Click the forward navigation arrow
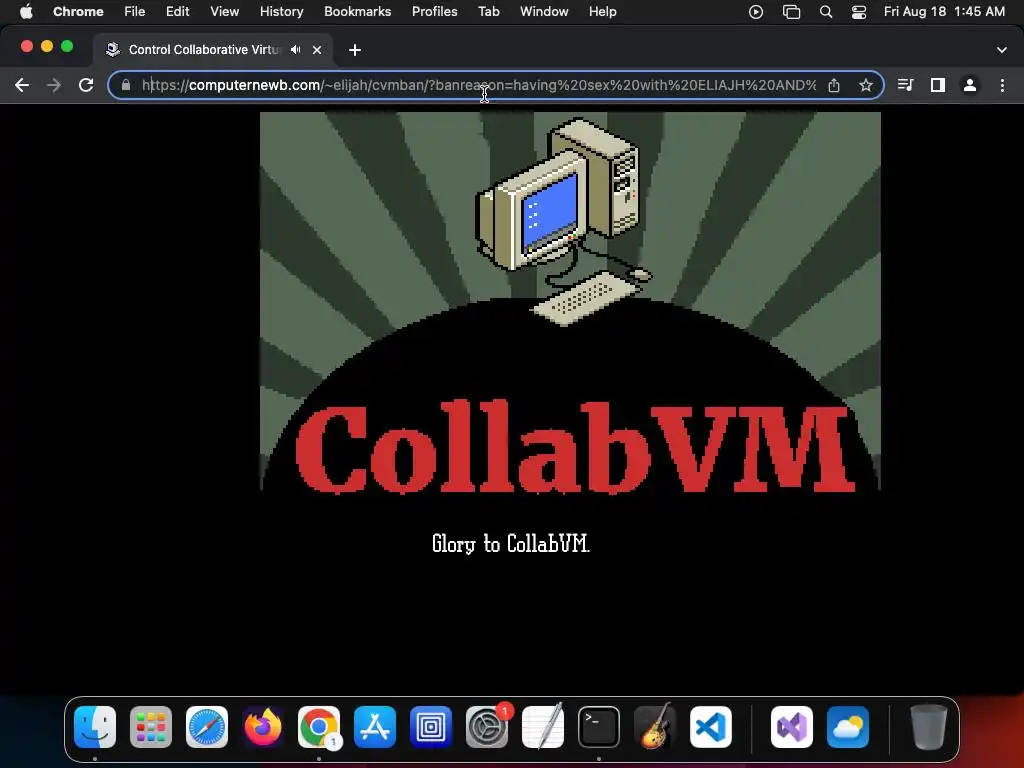1024x768 pixels. pyautogui.click(x=54, y=85)
